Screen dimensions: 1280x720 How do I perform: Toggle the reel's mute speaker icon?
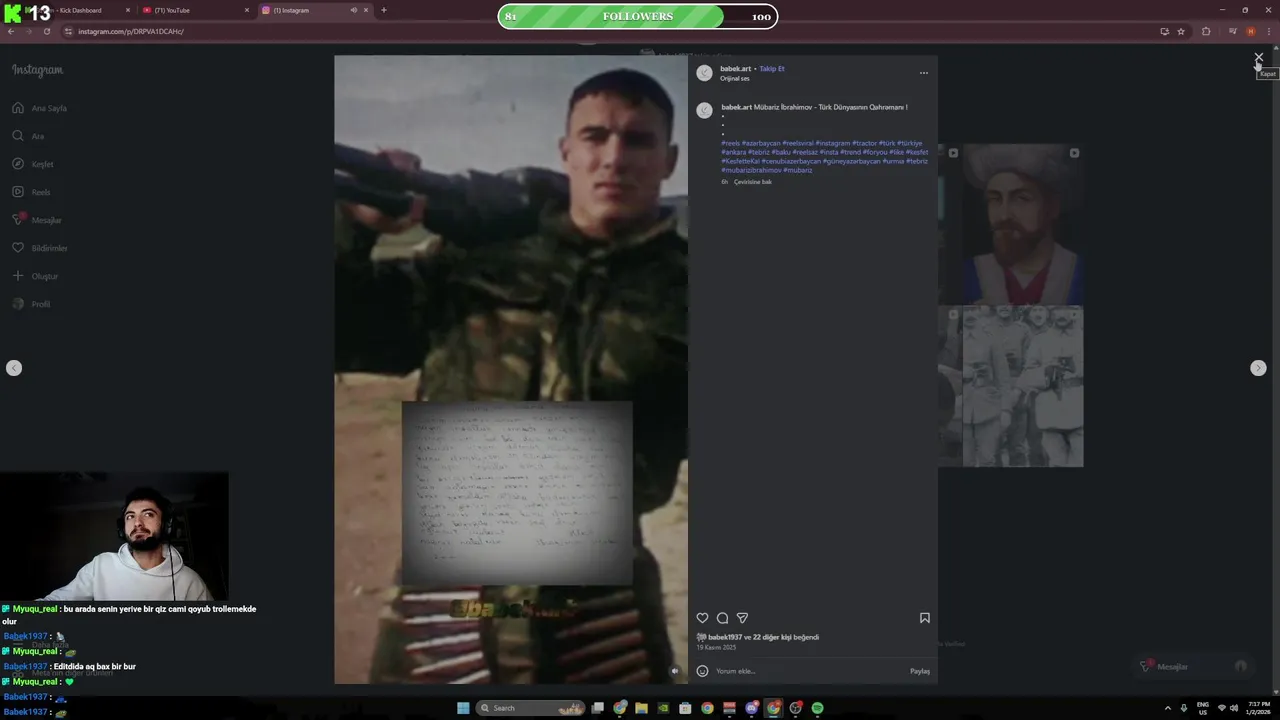(675, 671)
